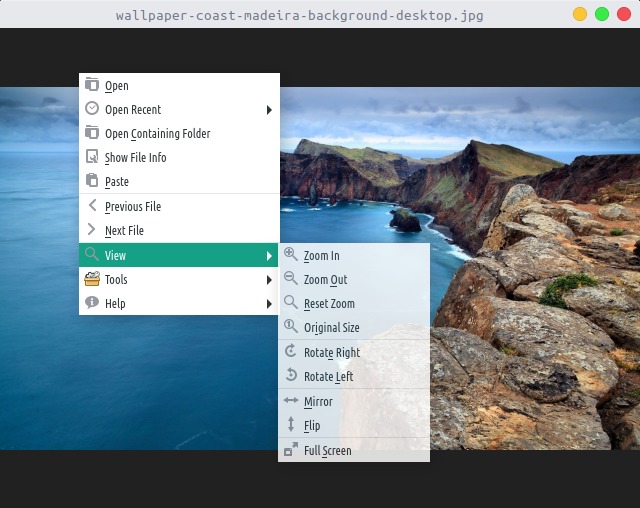Select Flip in the submenu

click(354, 426)
